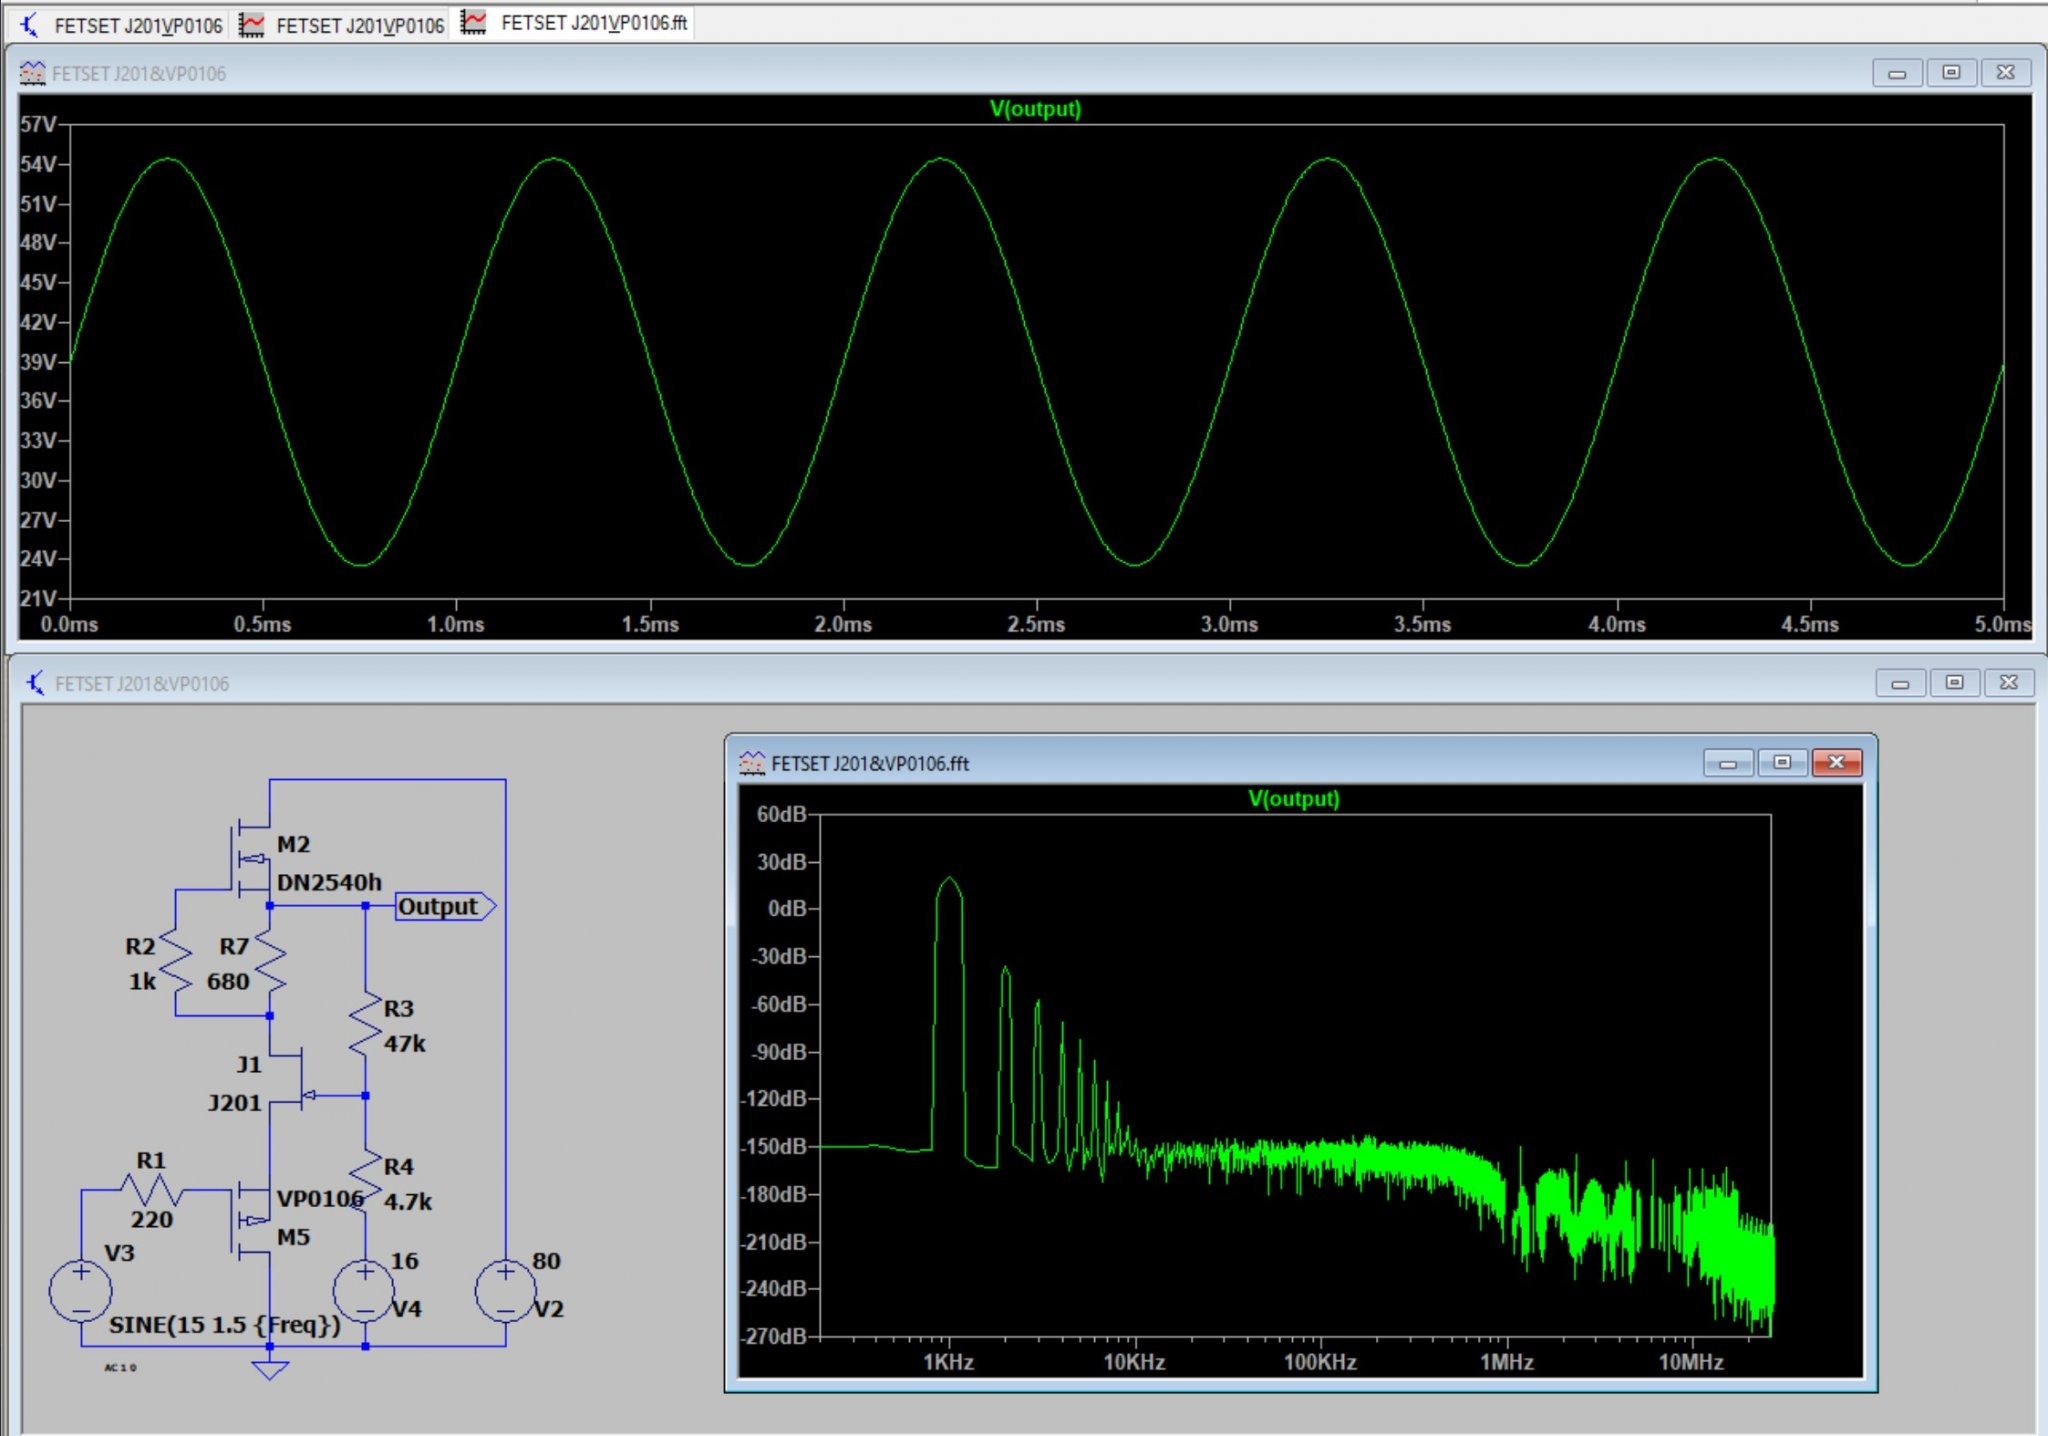Click the Output net label flag
2048x1436 pixels.
coord(445,906)
